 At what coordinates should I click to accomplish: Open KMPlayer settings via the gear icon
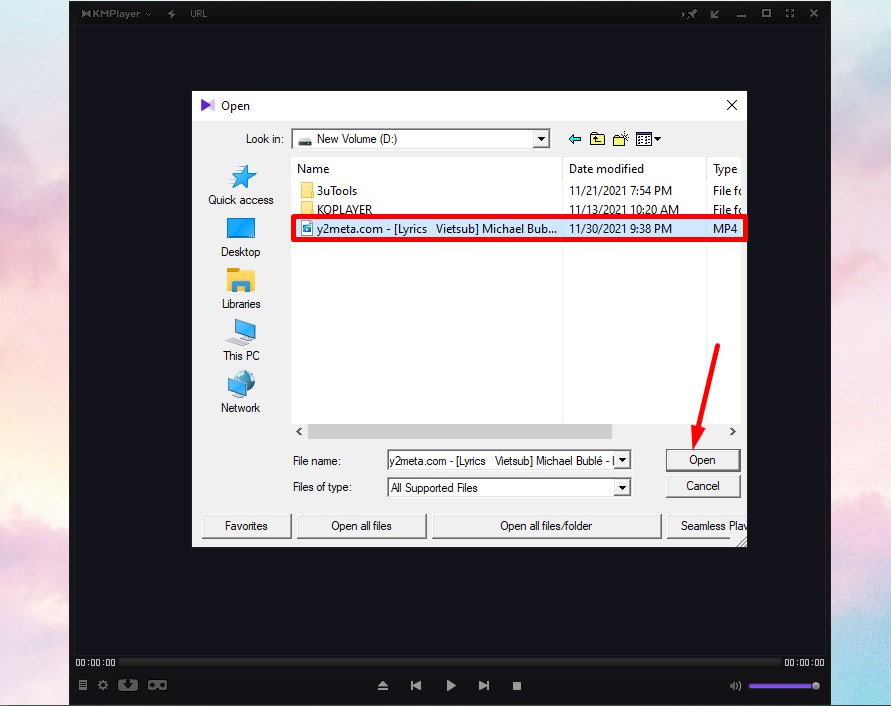[103, 686]
